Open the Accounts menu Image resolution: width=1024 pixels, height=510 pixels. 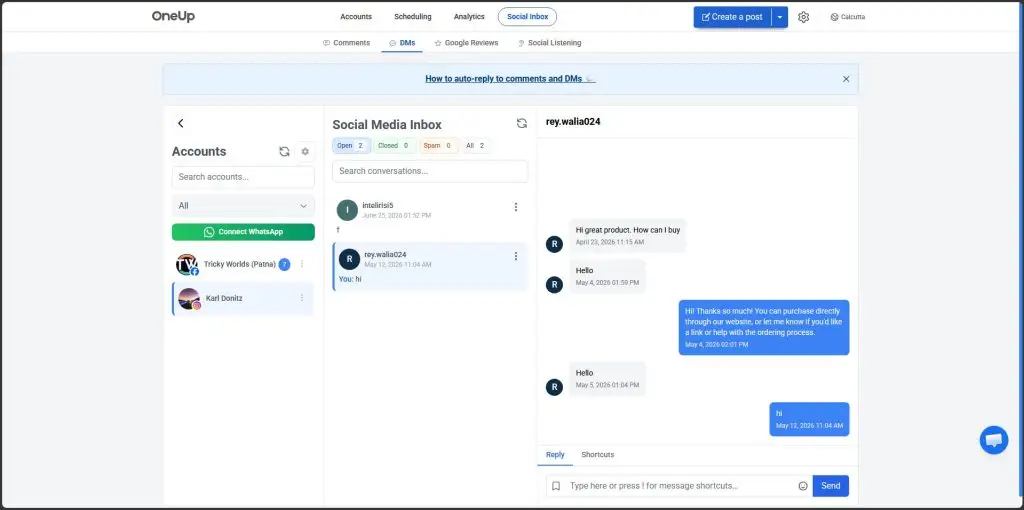tap(356, 17)
